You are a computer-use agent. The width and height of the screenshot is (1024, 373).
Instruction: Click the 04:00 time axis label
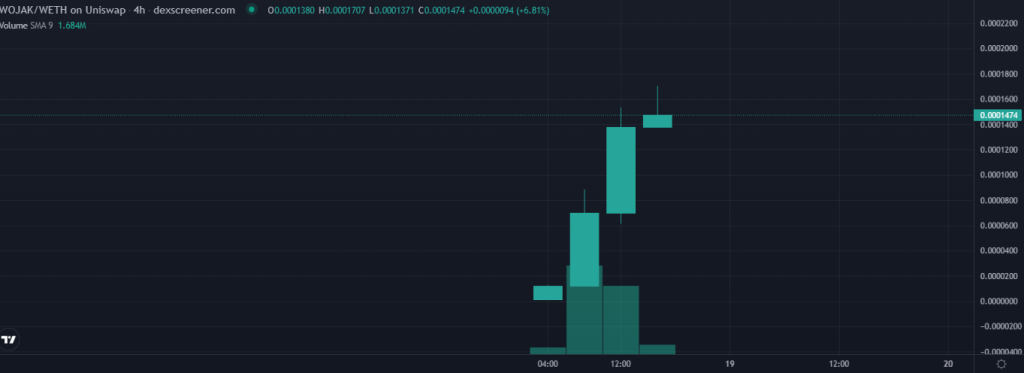coord(547,363)
